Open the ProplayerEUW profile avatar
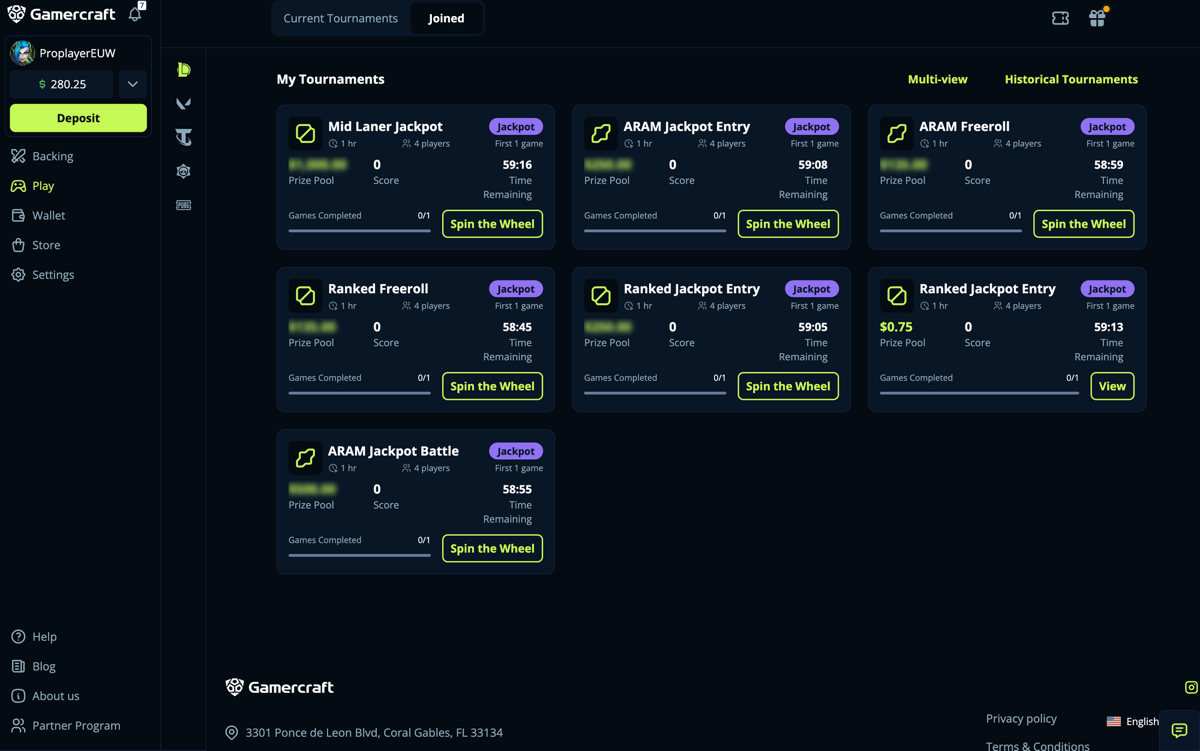The height and width of the screenshot is (751, 1200). 22,53
